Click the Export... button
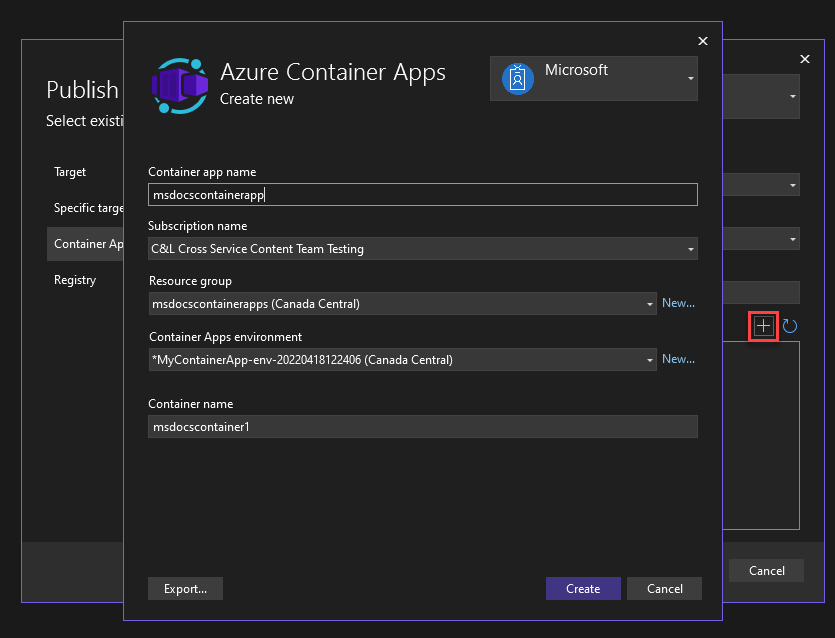Screen dimensions: 835x638 (185, 589)
